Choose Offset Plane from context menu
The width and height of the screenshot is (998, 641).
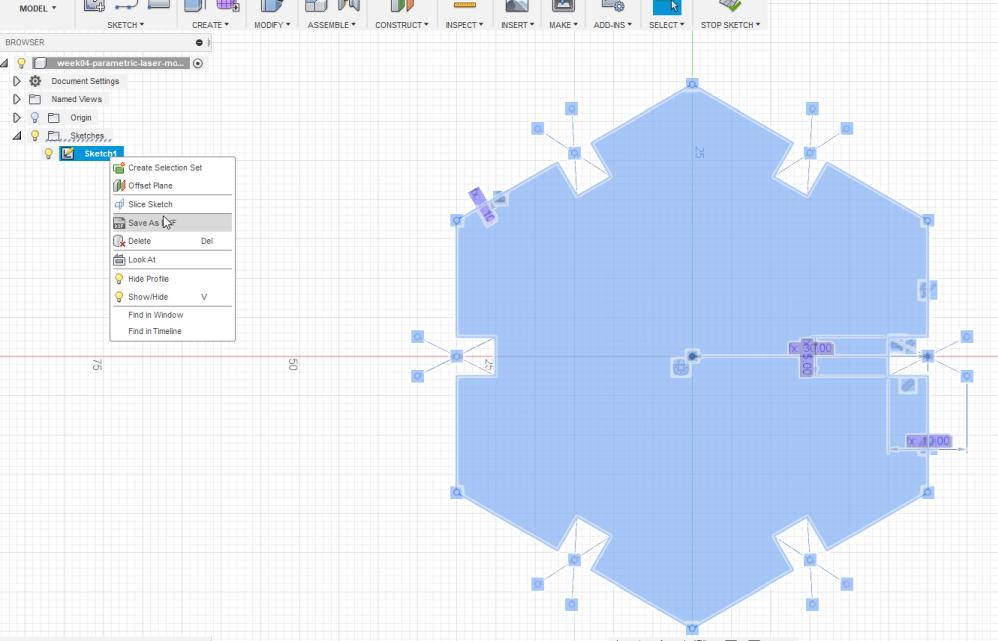pyautogui.click(x=172, y=185)
